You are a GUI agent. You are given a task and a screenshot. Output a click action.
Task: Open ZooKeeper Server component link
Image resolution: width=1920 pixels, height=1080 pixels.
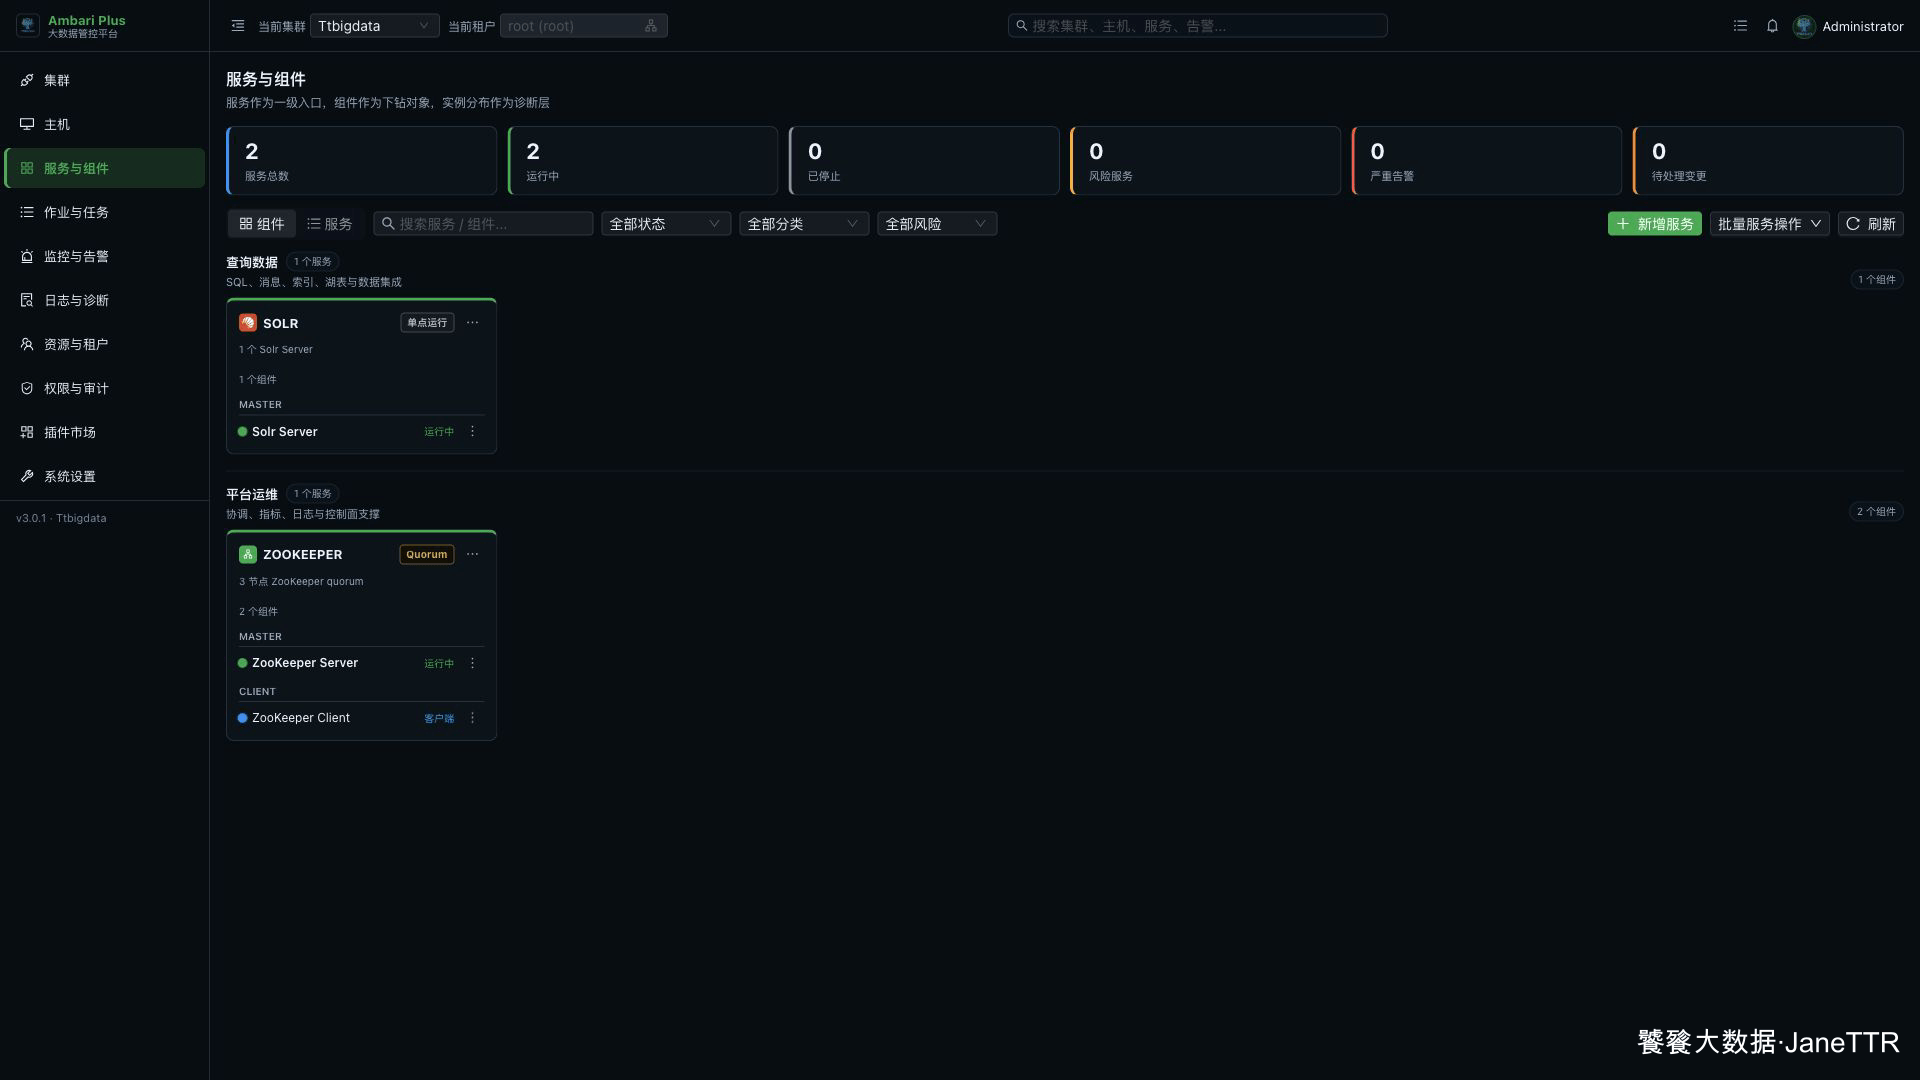[305, 663]
